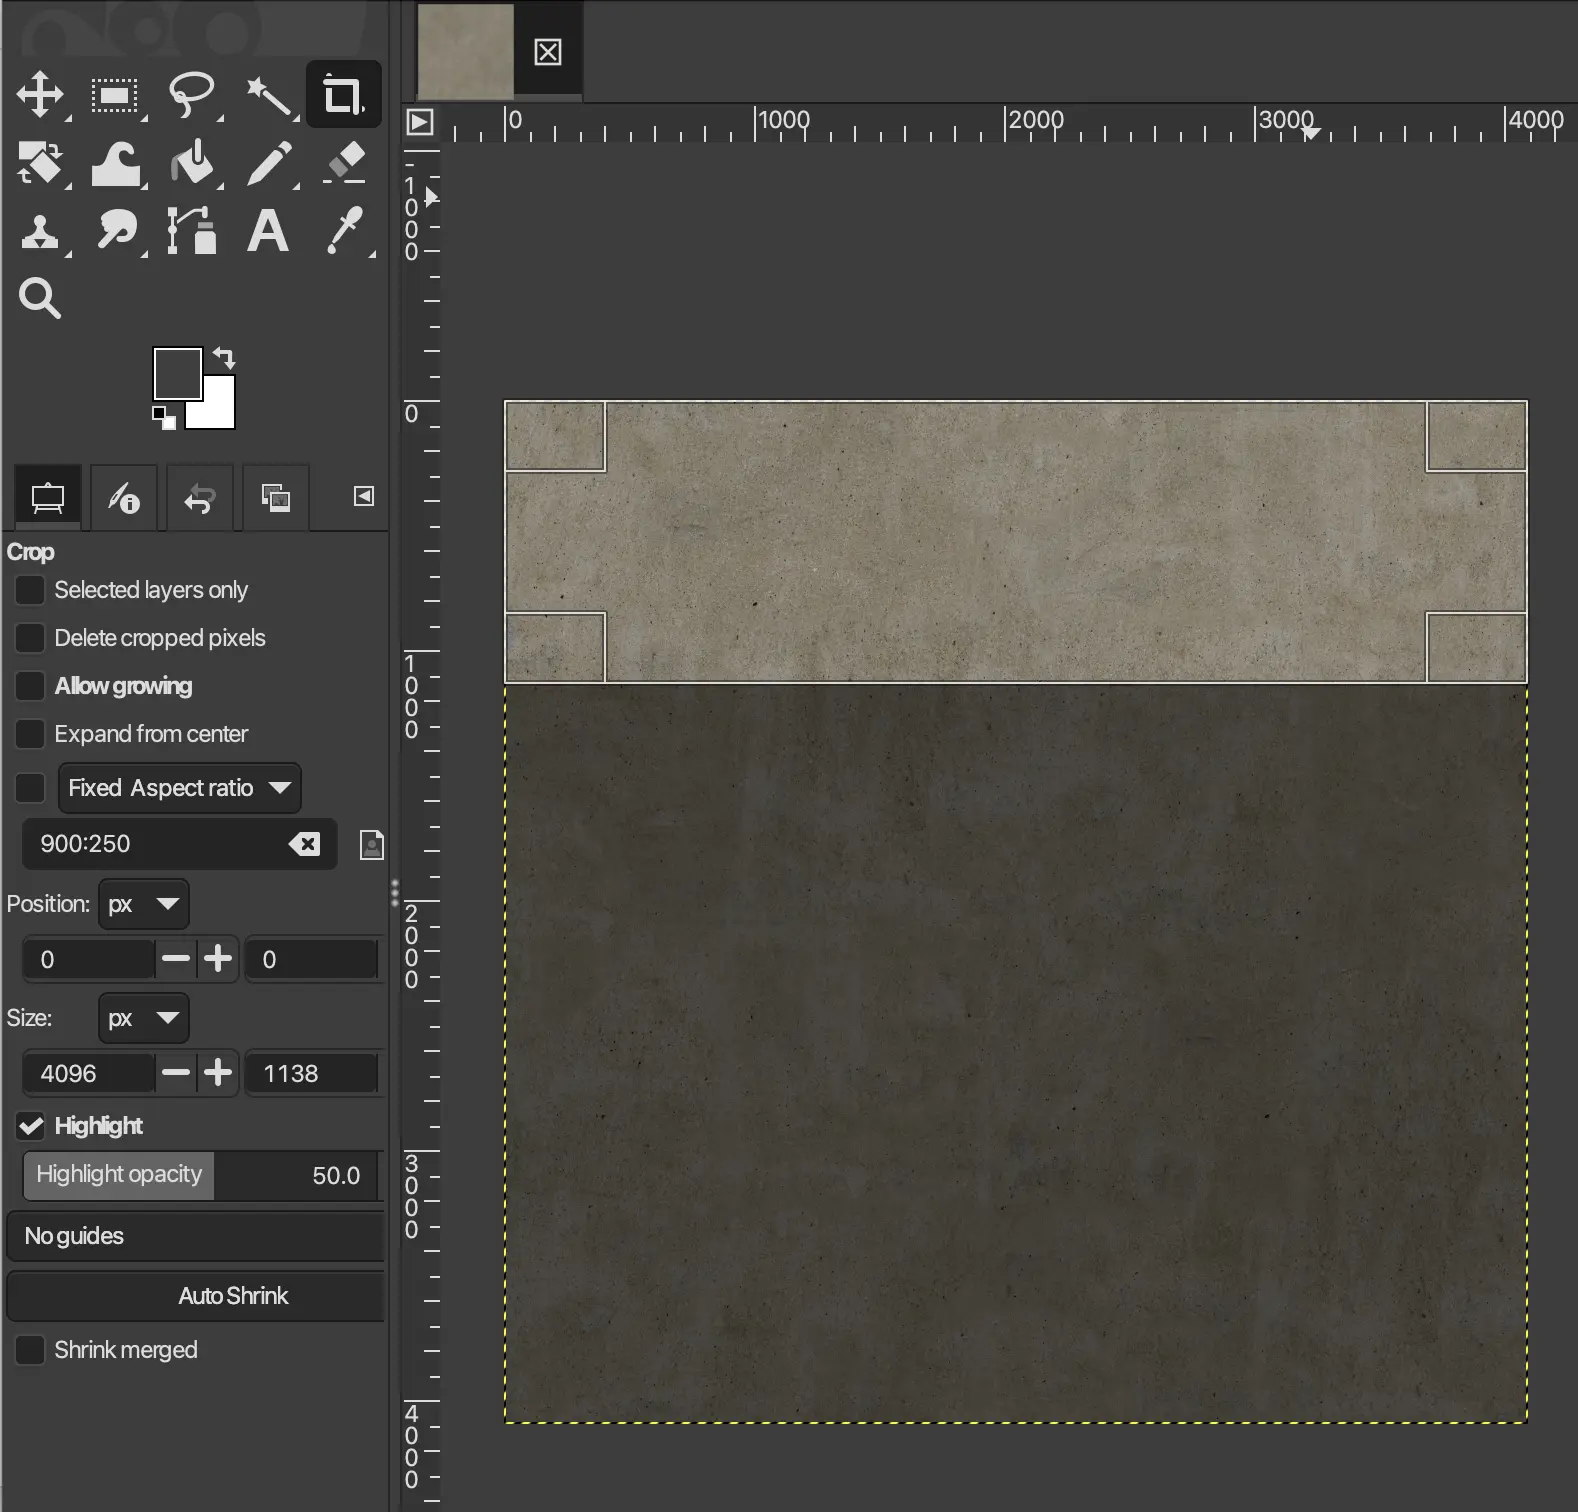Open the Fixed Aspect ratio dropdown

click(x=179, y=788)
